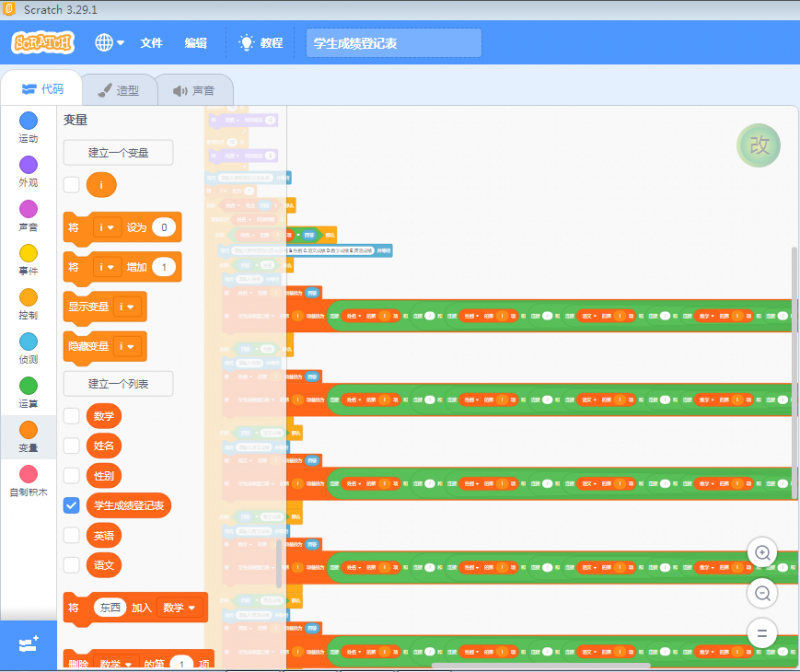Click the orange variable i reporter block

(x=101, y=185)
